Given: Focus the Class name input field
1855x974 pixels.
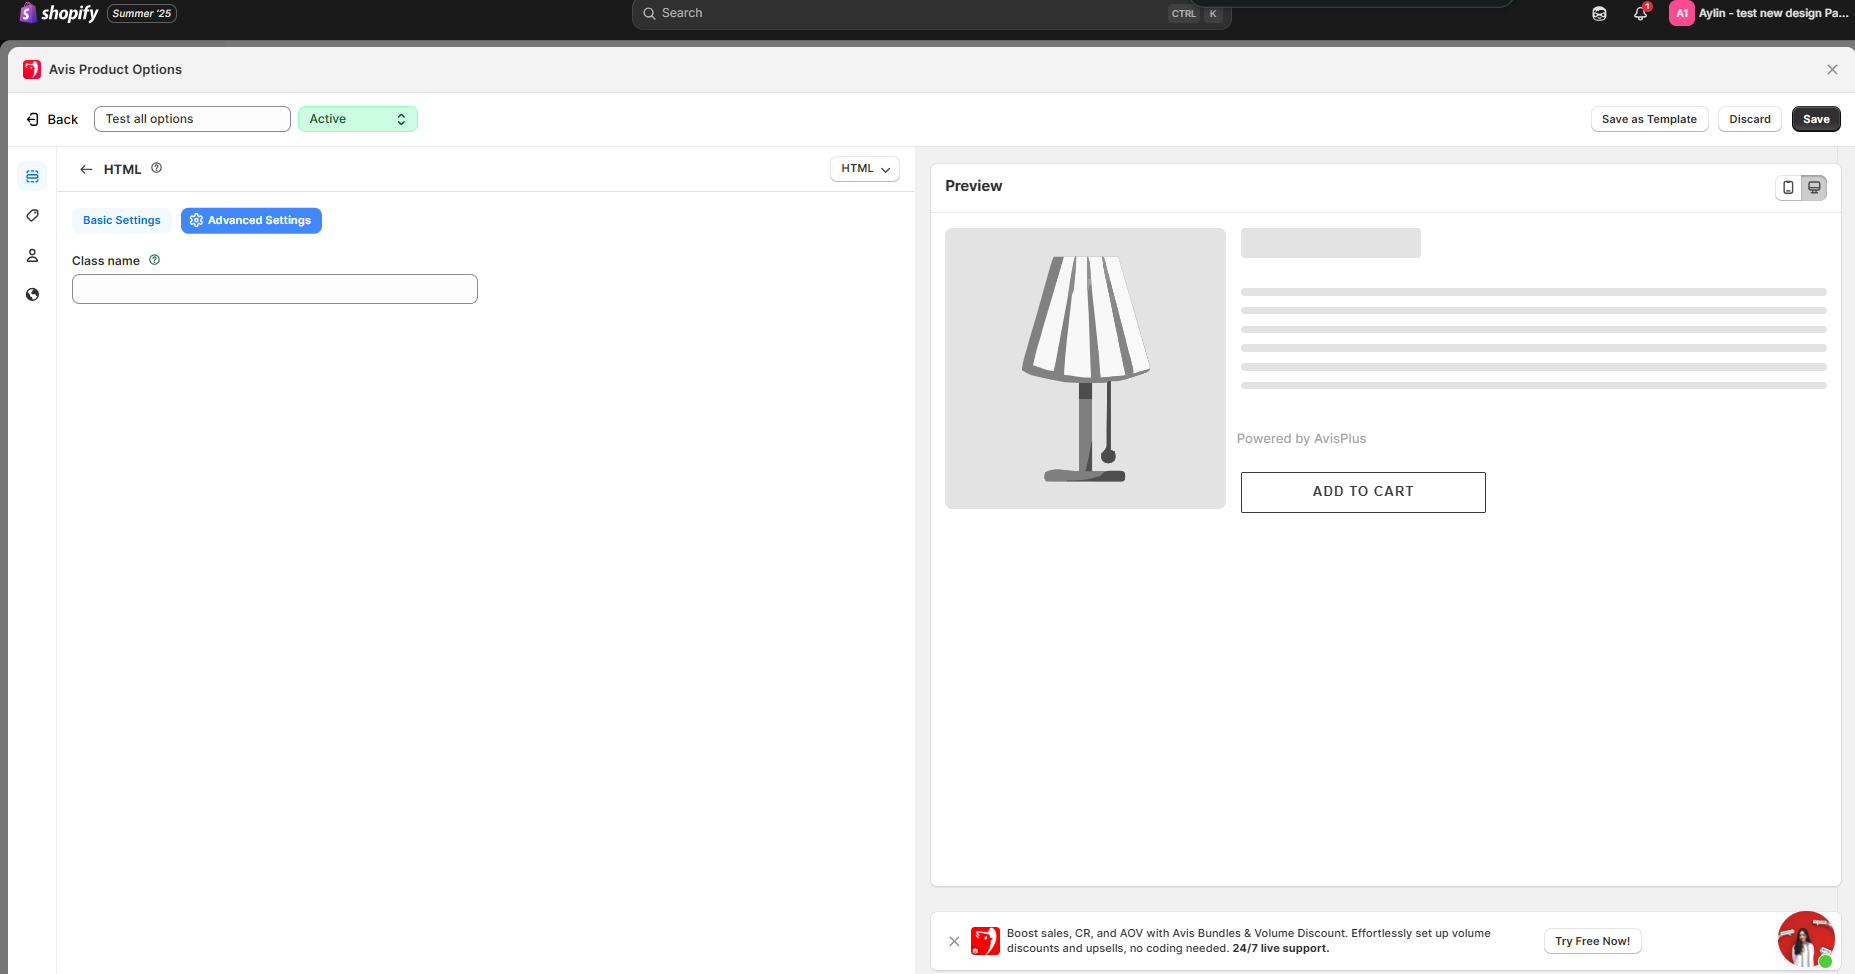Looking at the screenshot, I should [274, 289].
